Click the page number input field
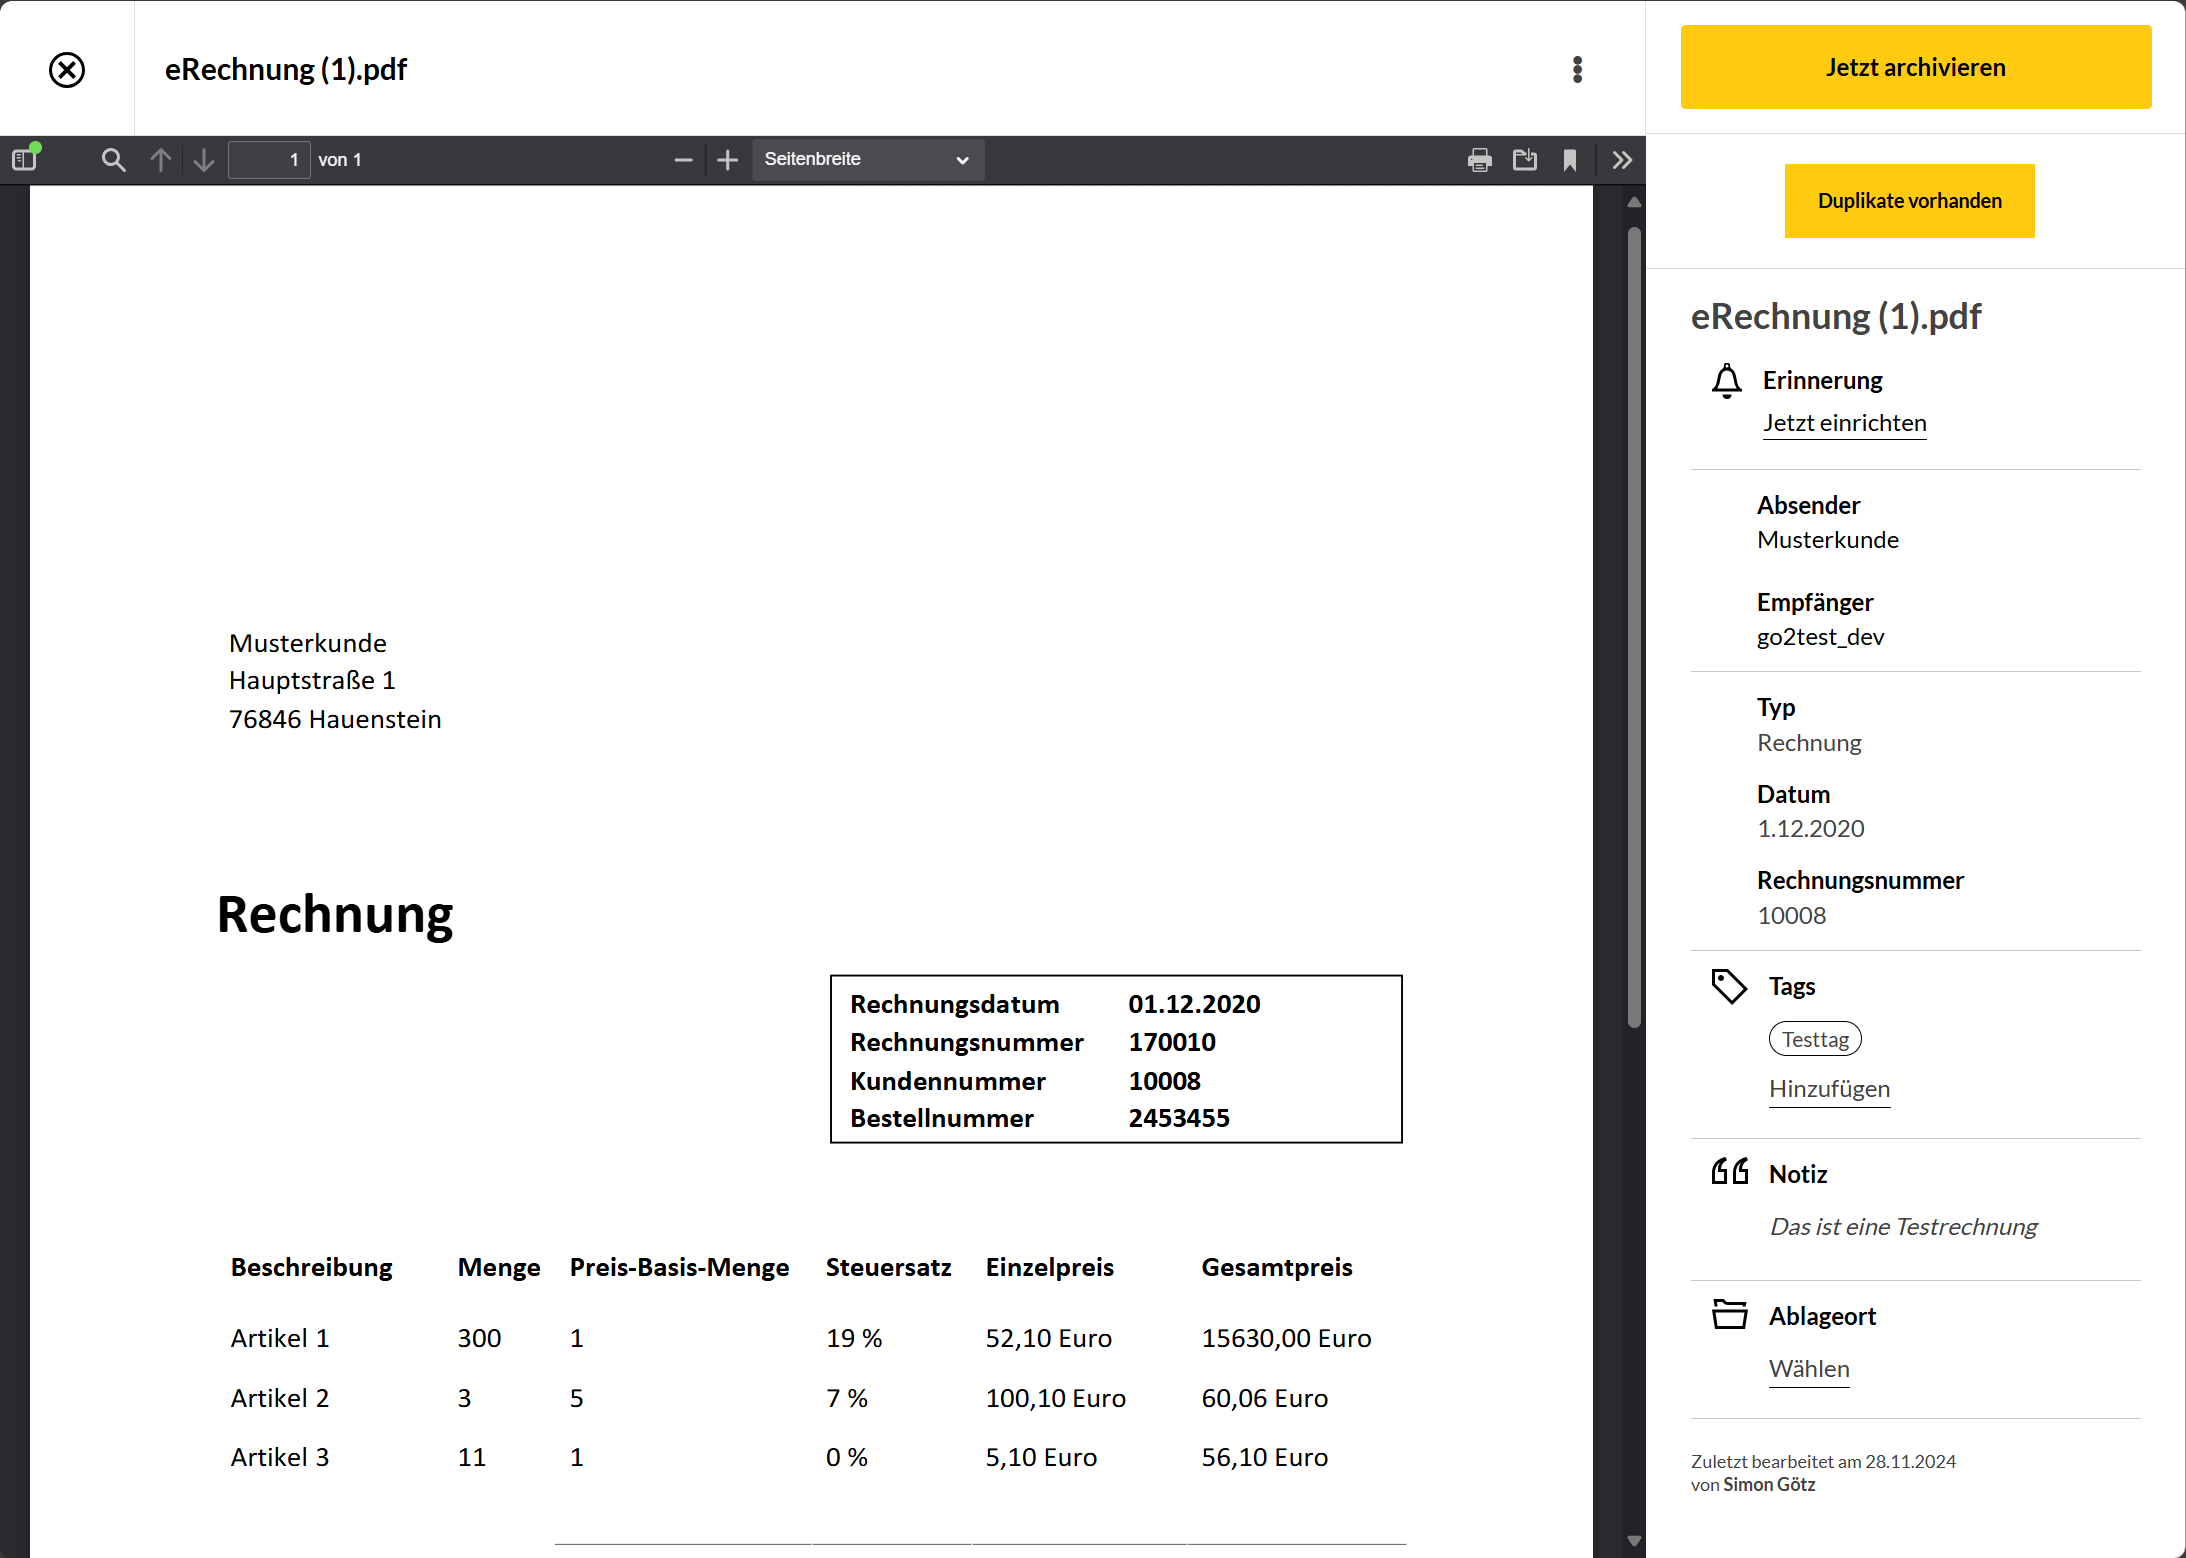Screen dimensions: 2186x1558 [x=269, y=160]
